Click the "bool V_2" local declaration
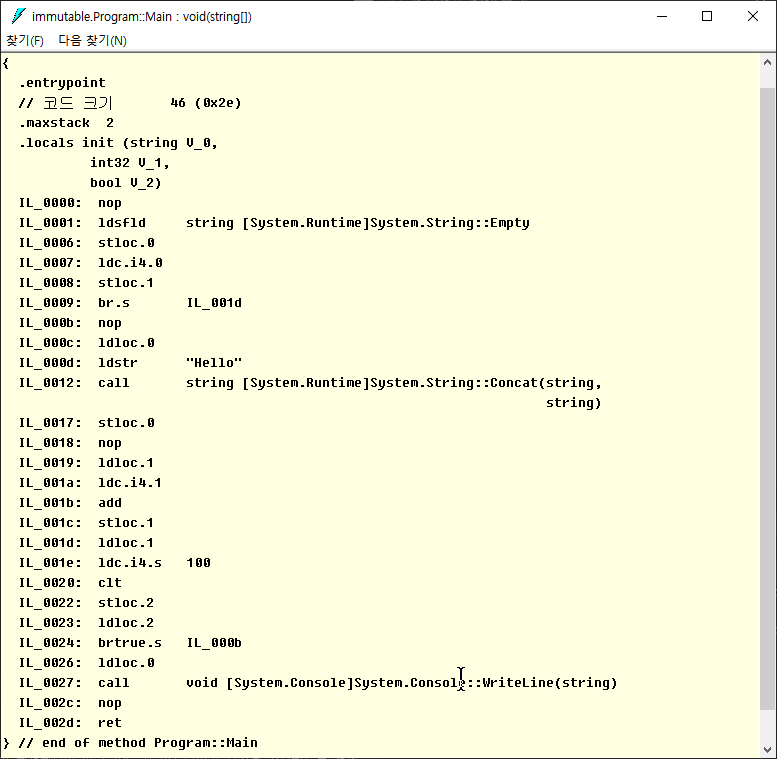The height and width of the screenshot is (759, 777). coord(125,183)
